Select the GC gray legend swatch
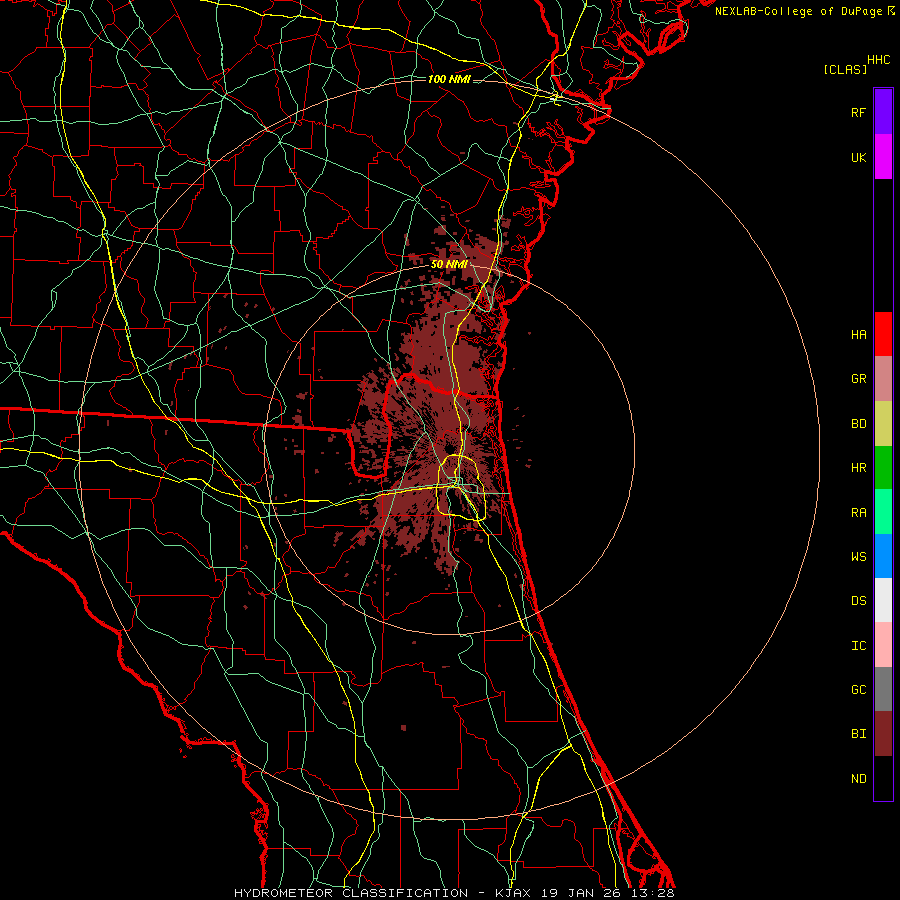Image resolution: width=900 pixels, height=900 pixels. point(883,689)
